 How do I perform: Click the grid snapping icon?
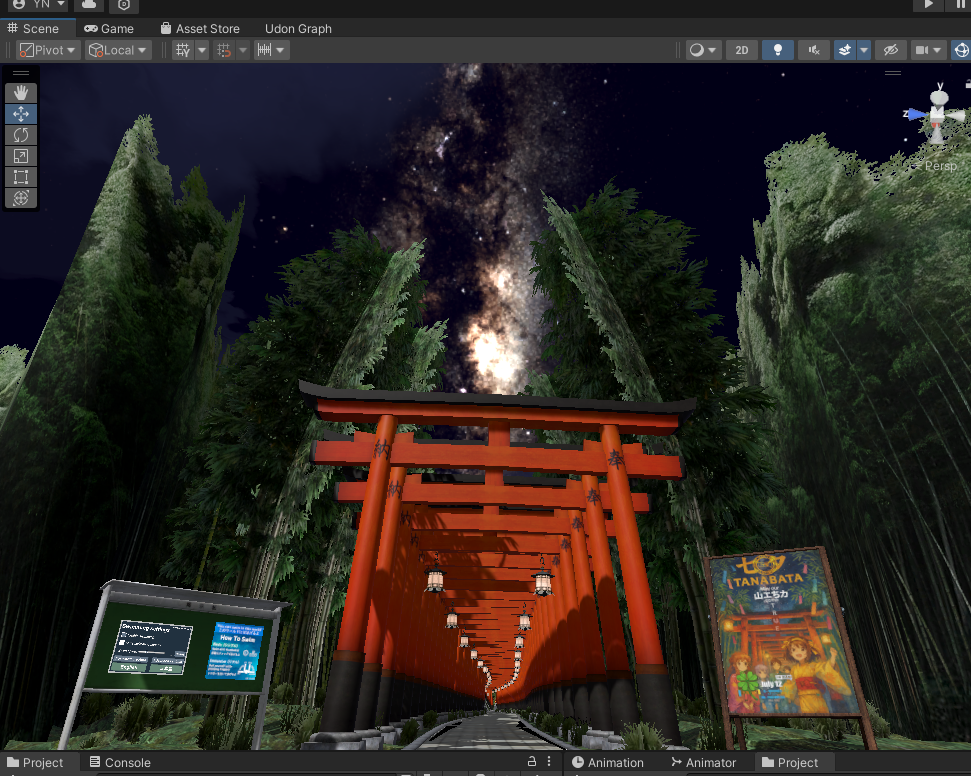pos(183,50)
